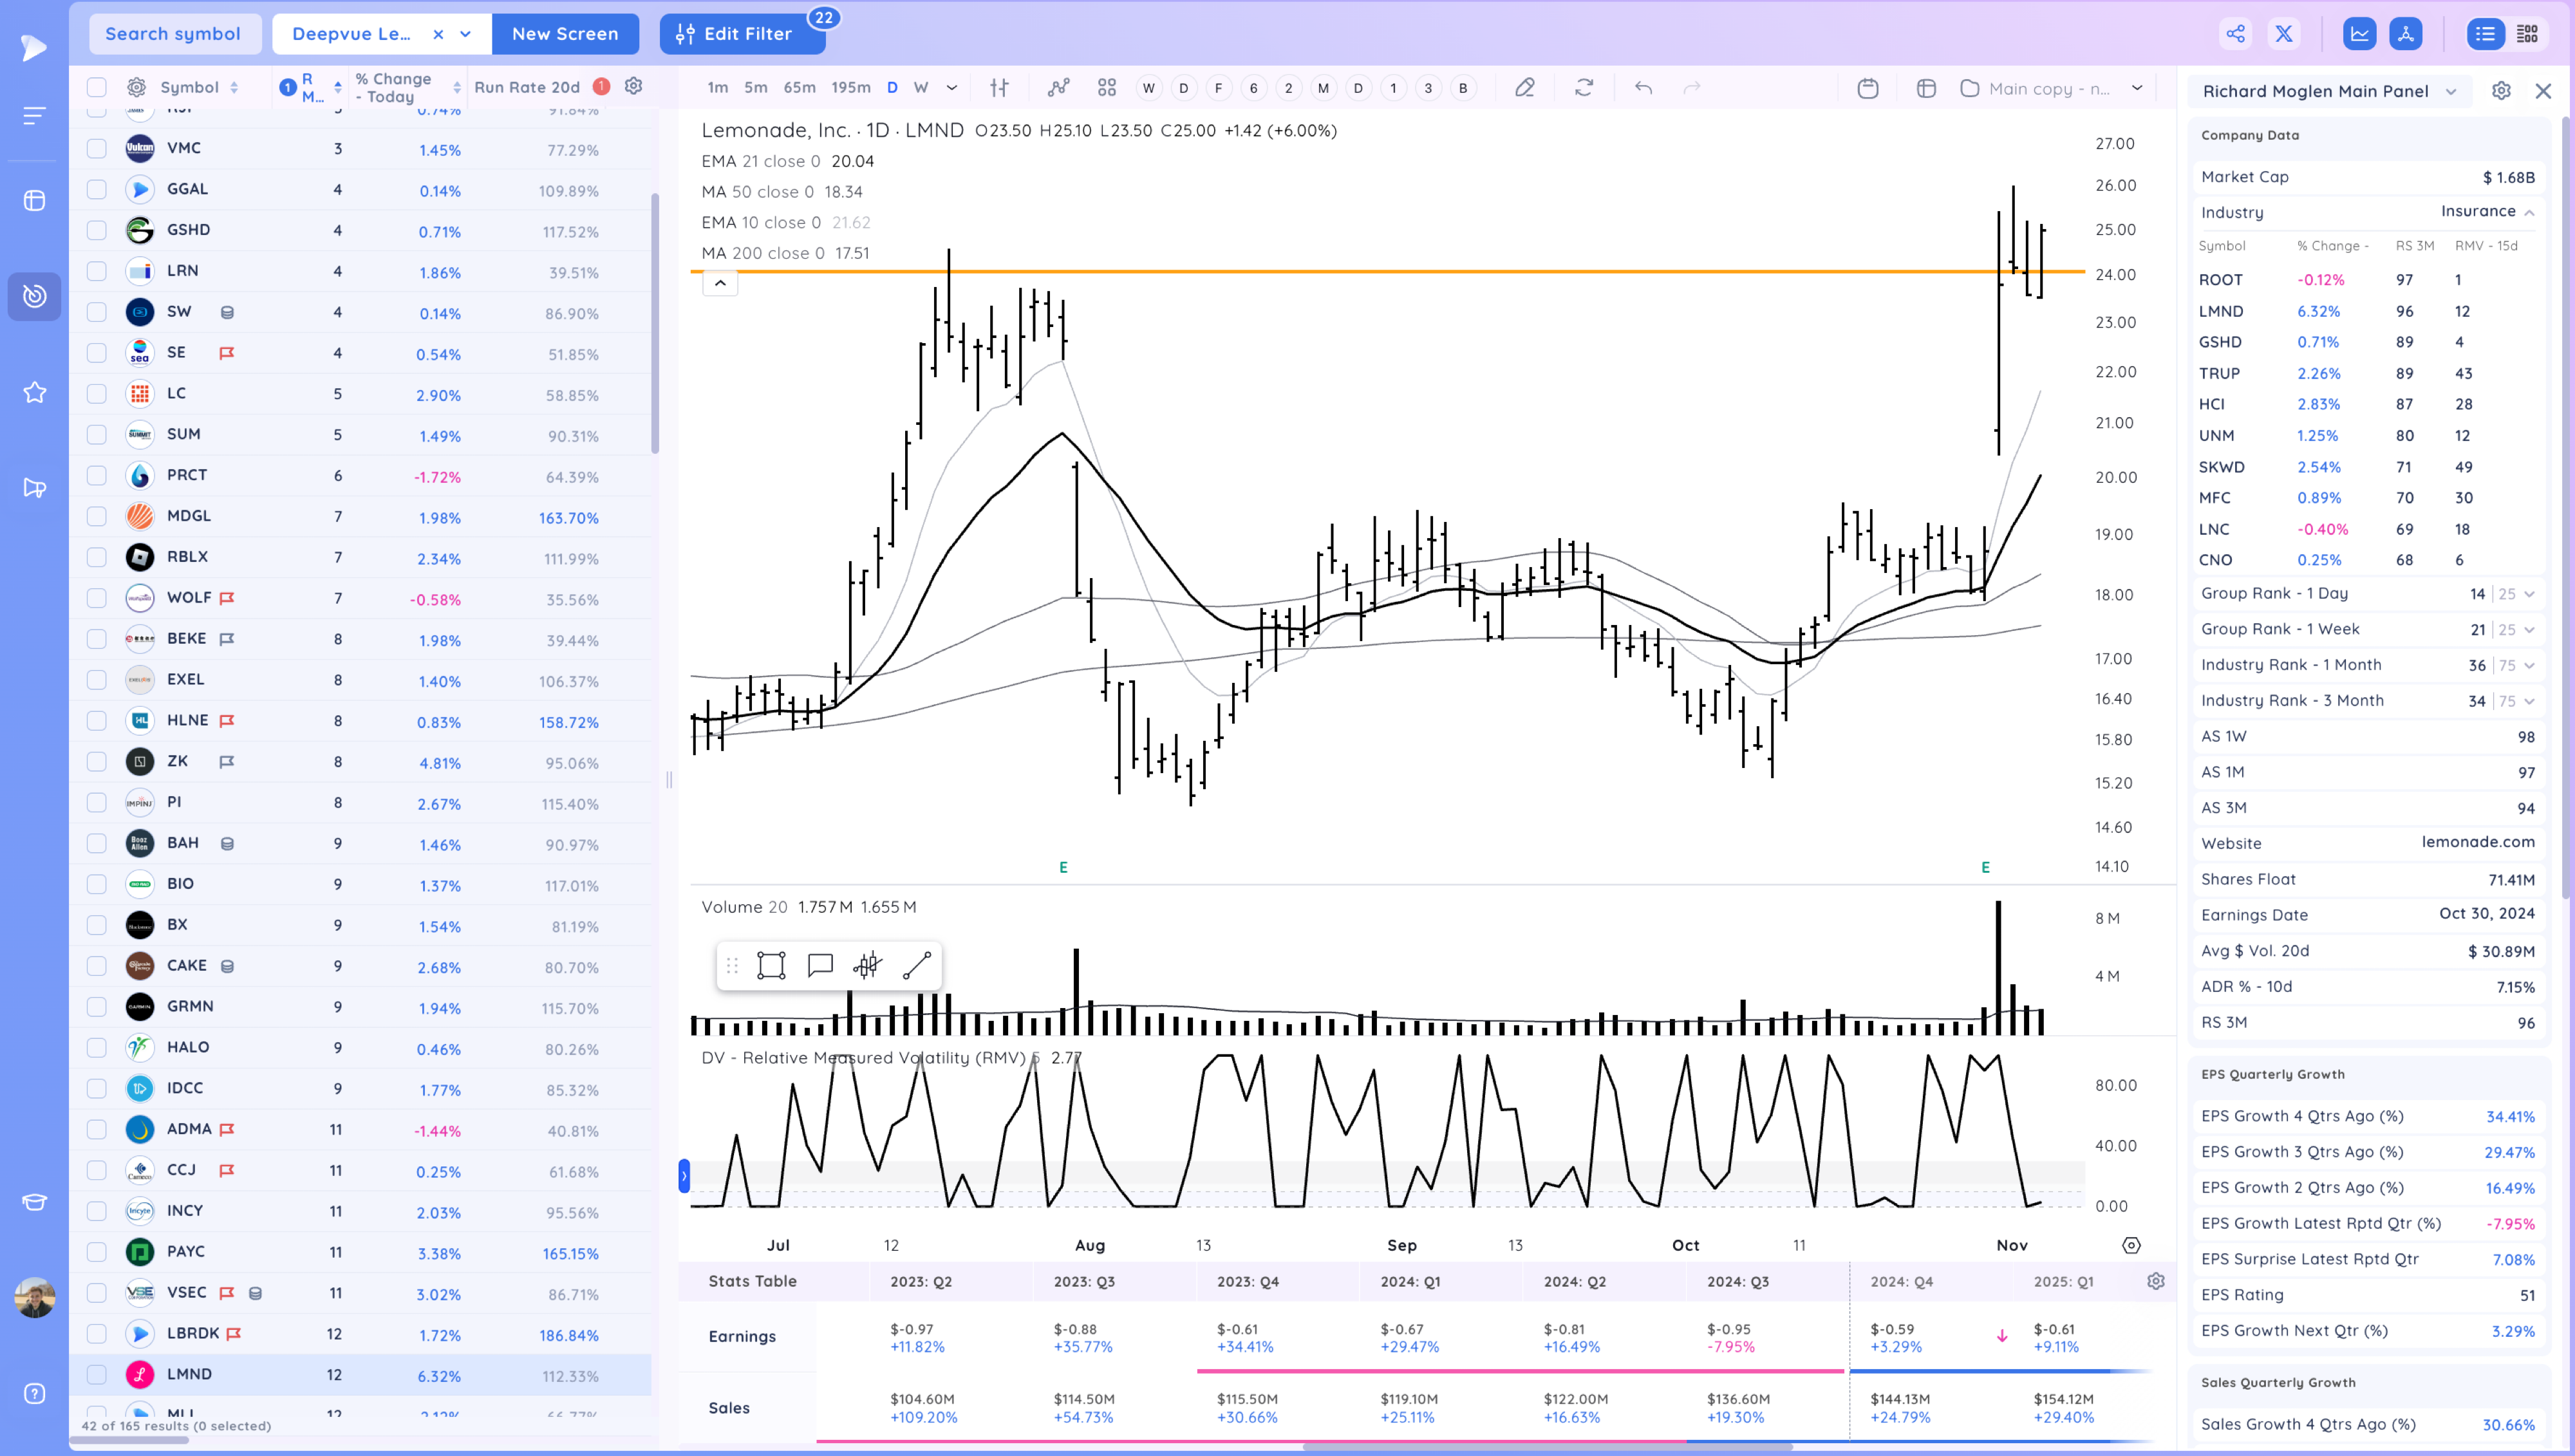Click the New Screen button

[x=565, y=34]
